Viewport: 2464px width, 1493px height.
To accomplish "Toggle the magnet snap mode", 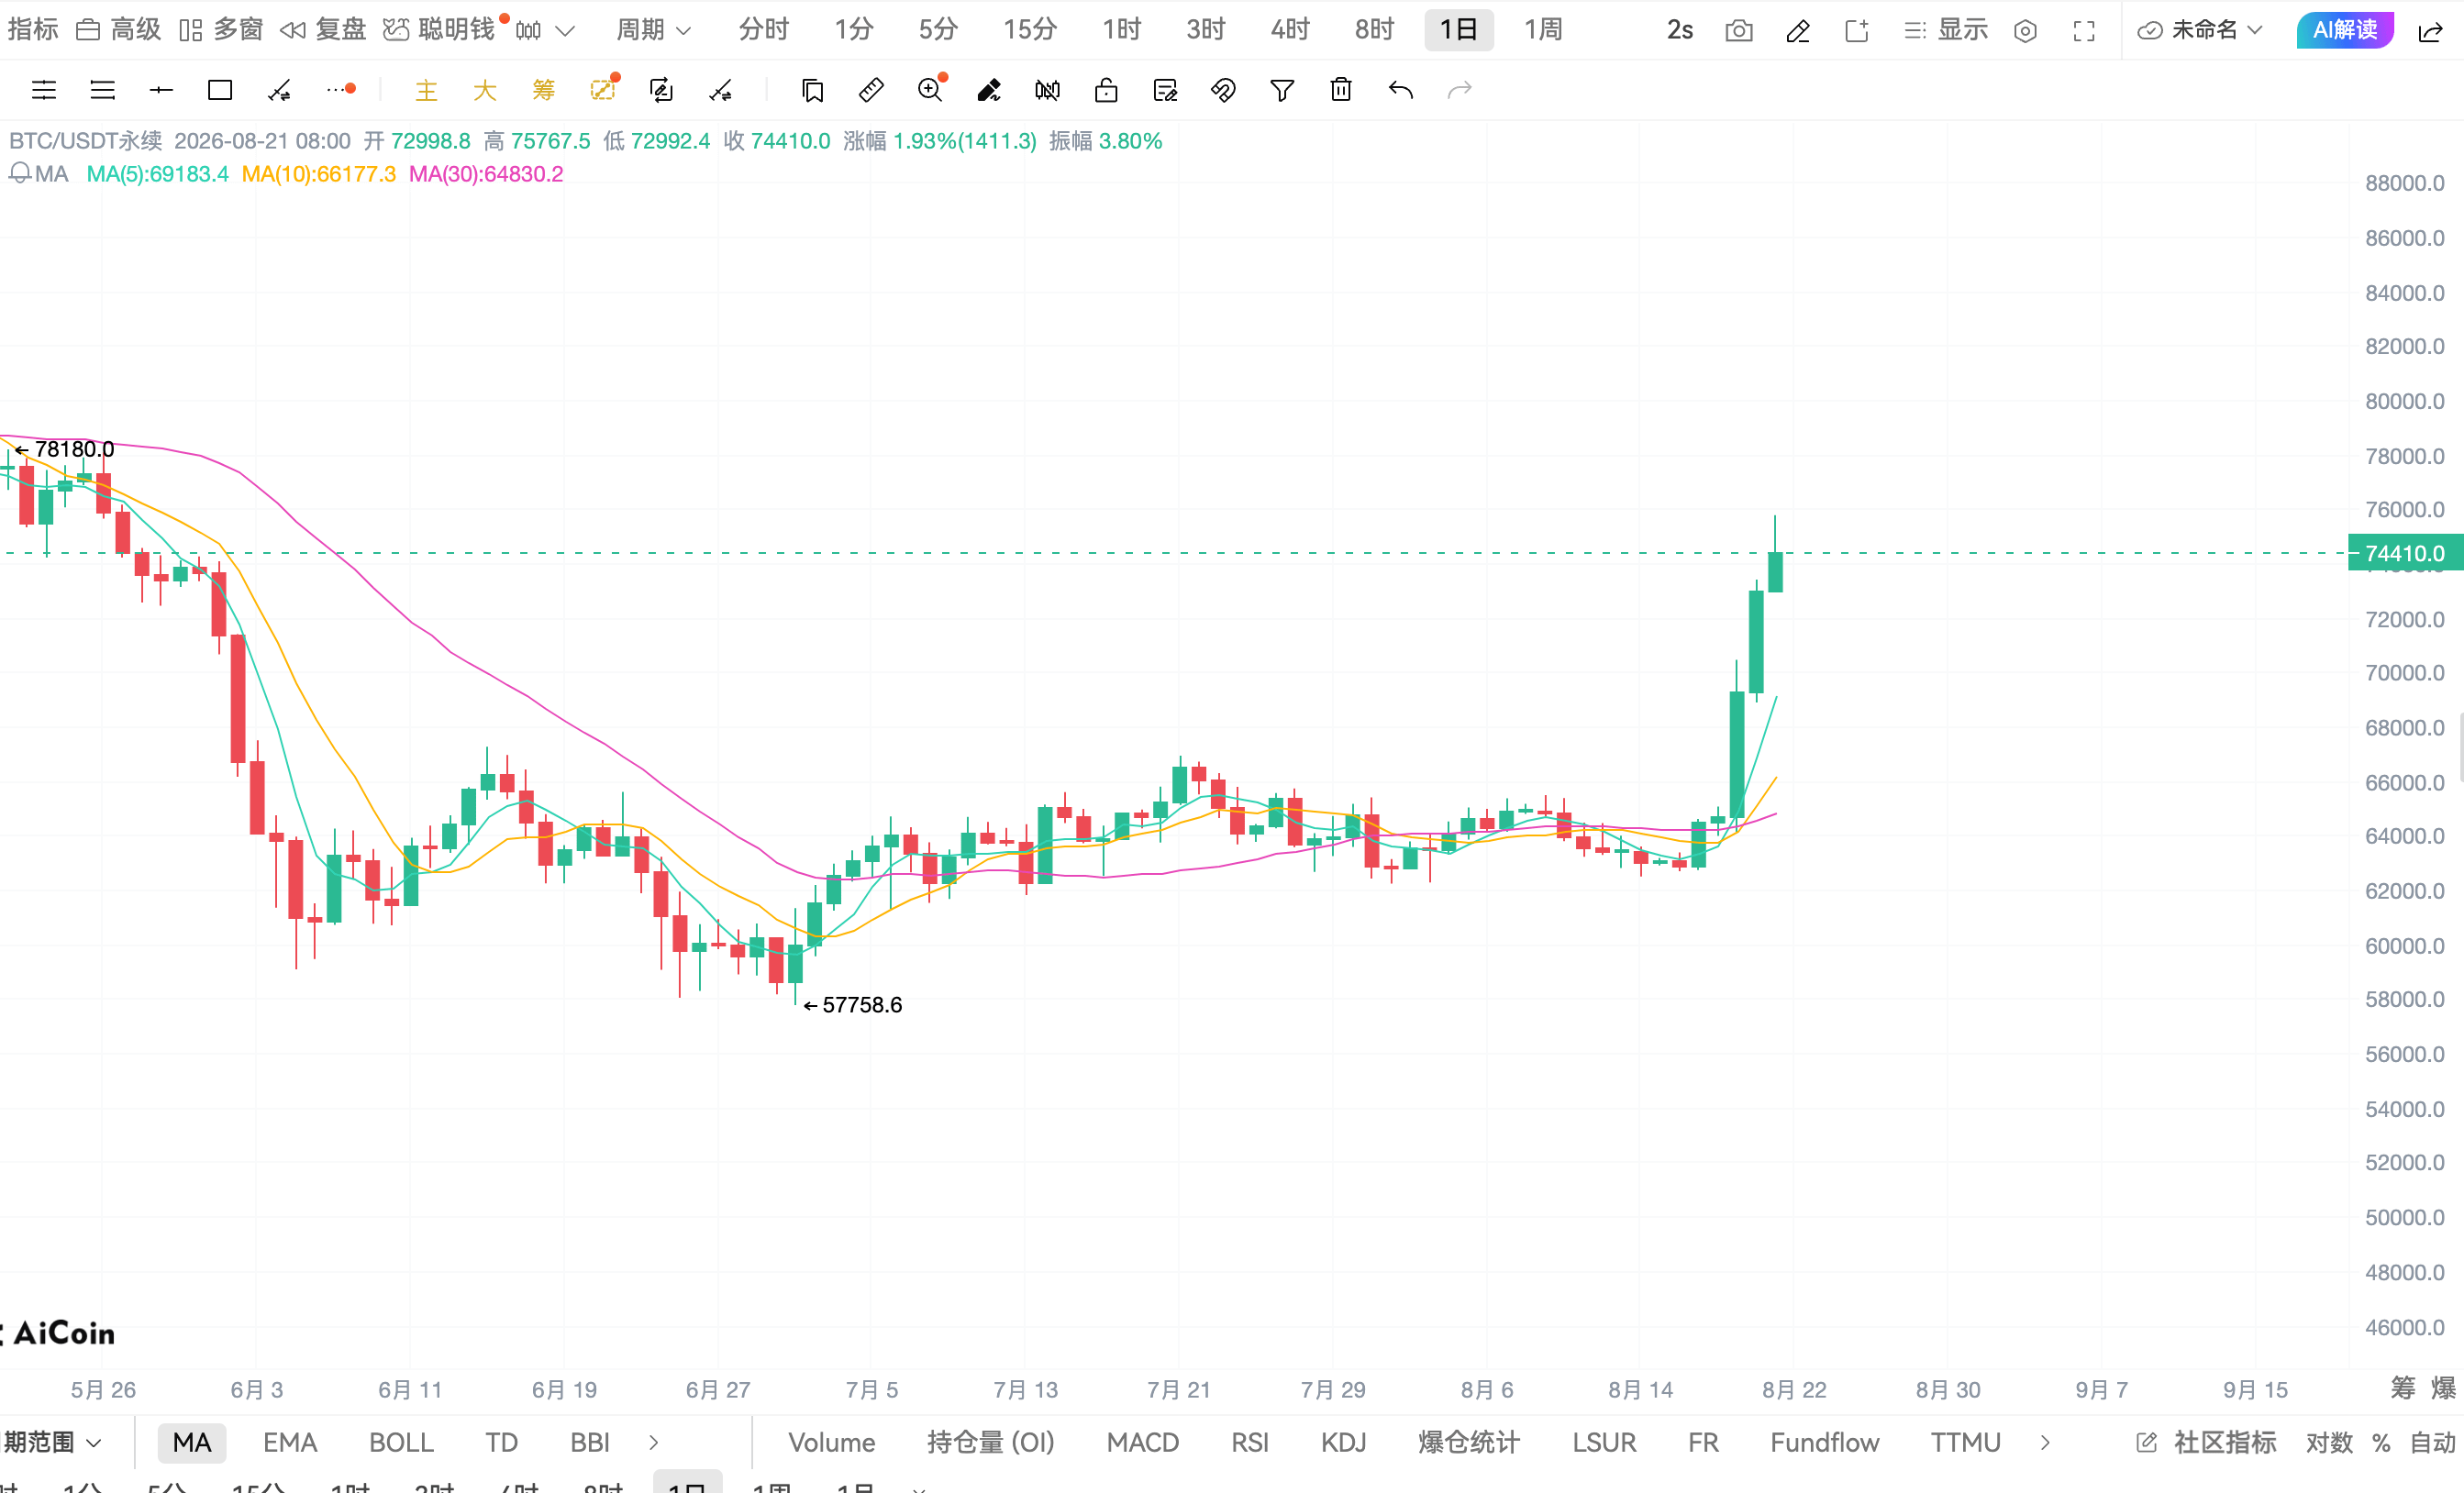I will click(1223, 91).
